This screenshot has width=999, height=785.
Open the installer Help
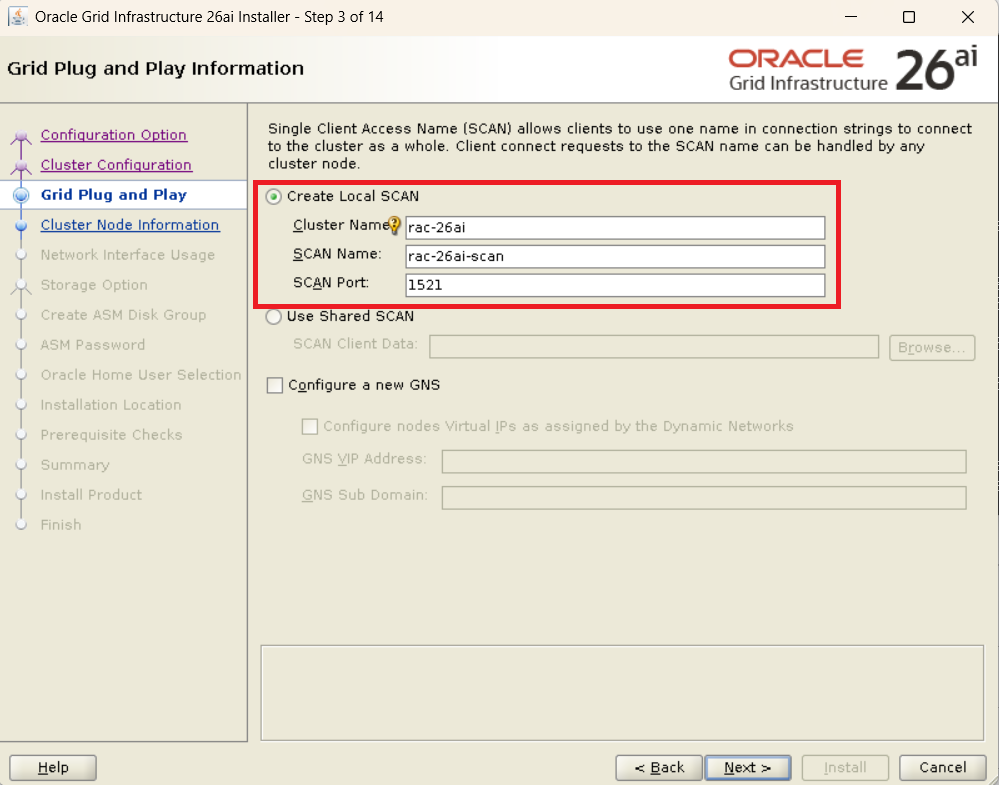tap(53, 767)
